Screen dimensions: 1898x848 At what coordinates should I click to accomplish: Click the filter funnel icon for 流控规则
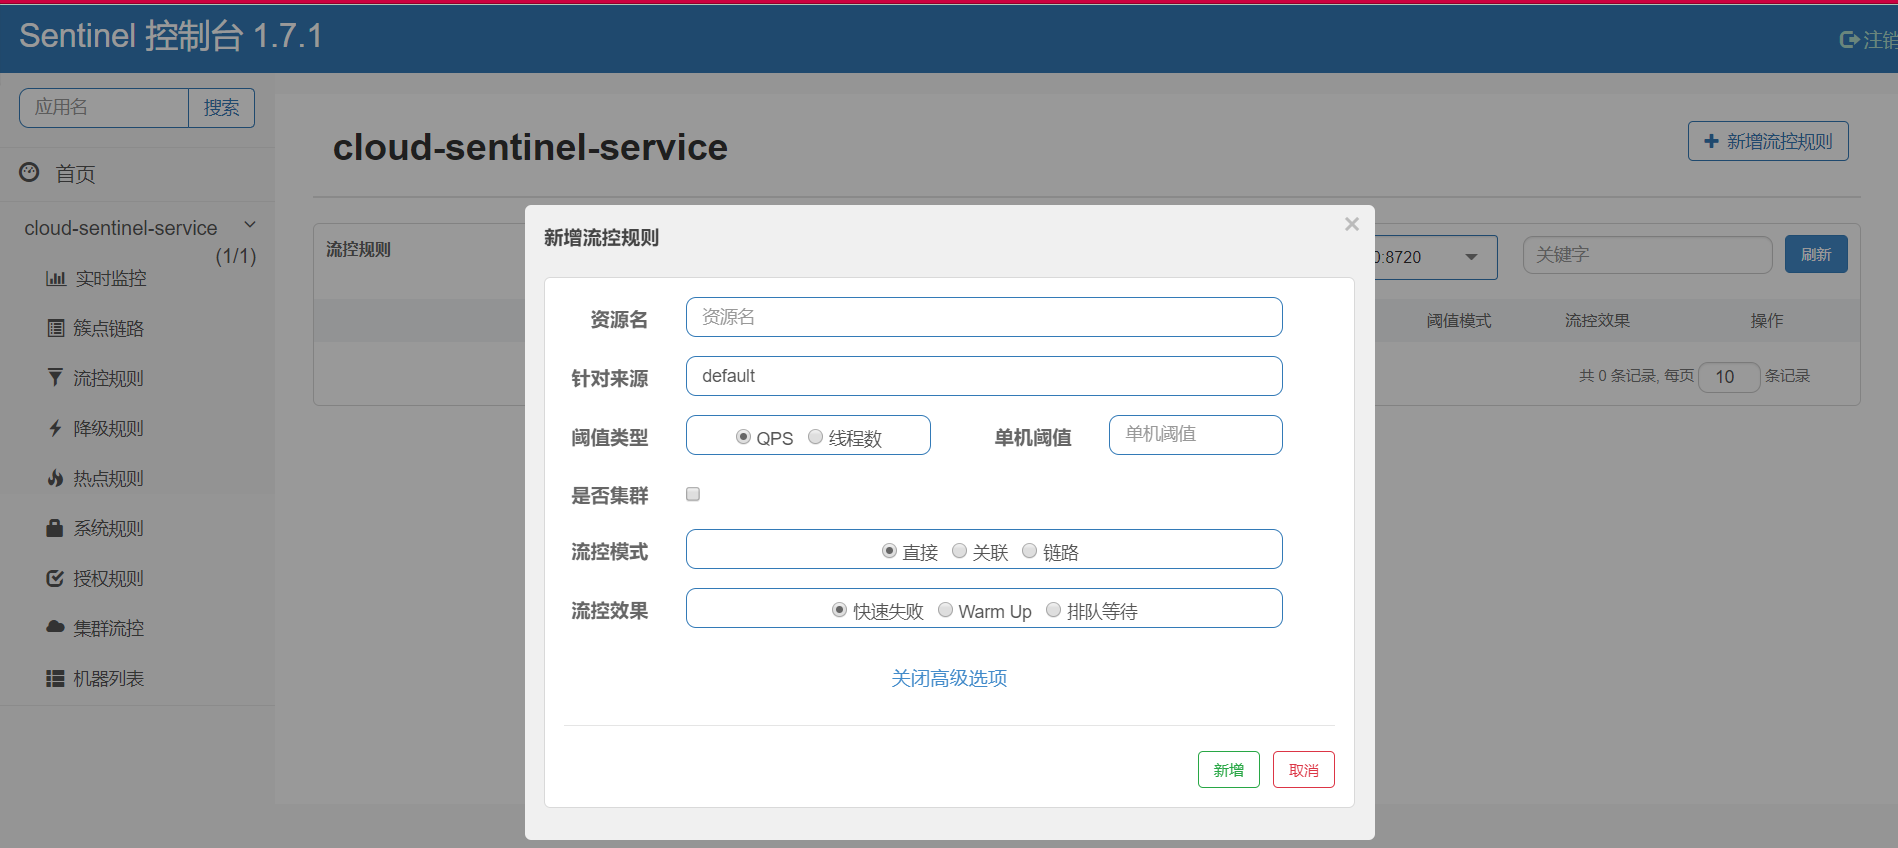pos(55,377)
